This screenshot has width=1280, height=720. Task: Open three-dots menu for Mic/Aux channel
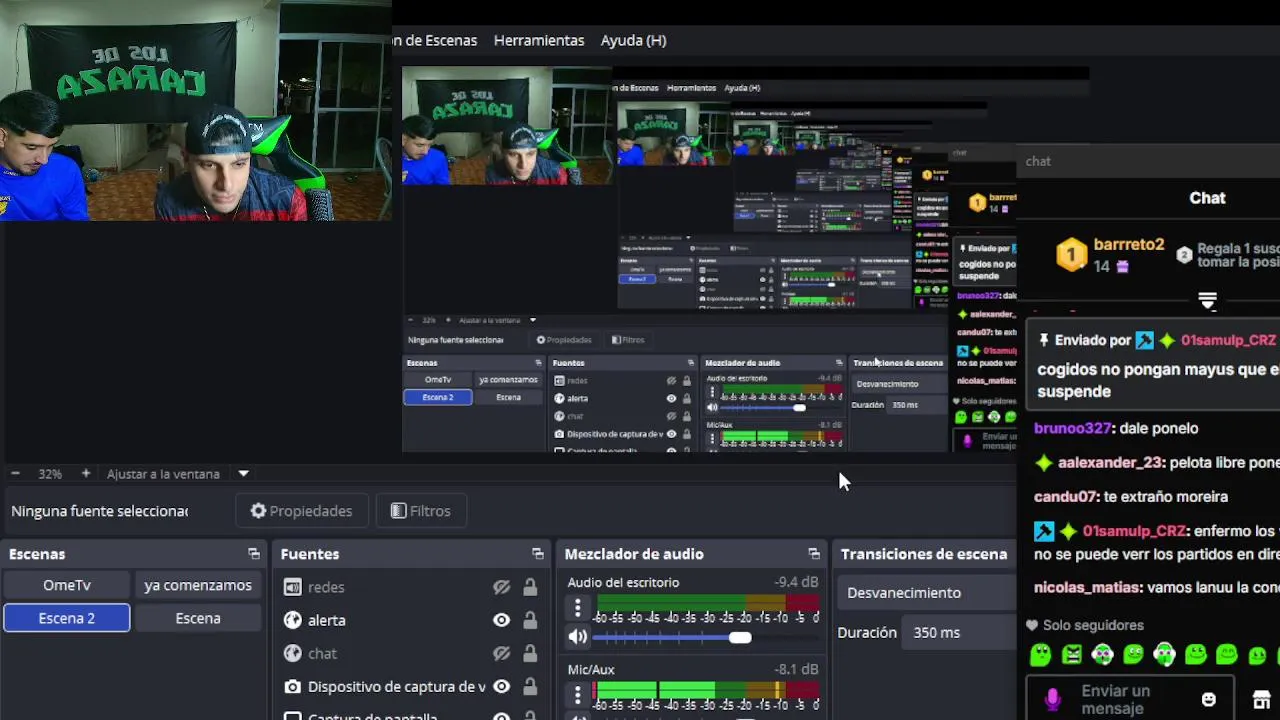tap(577, 694)
